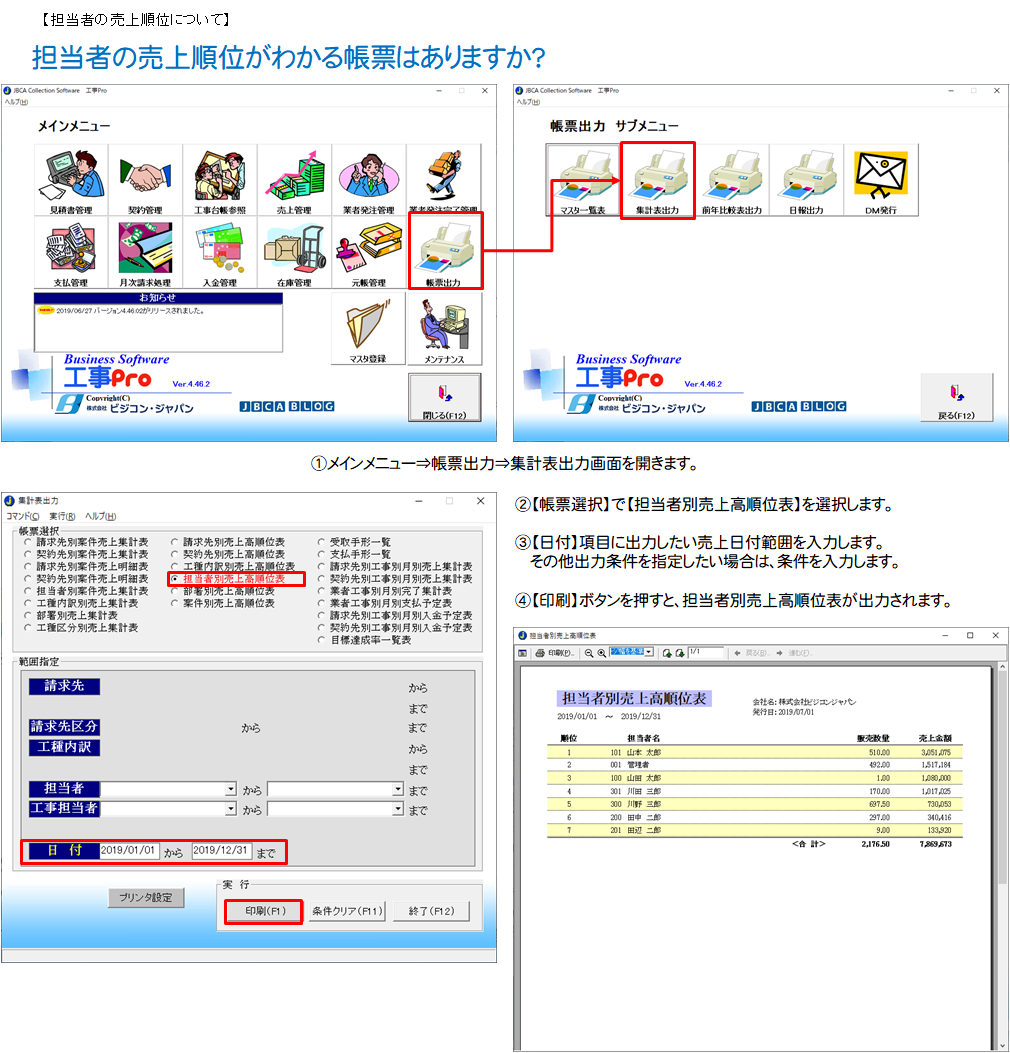The height and width of the screenshot is (1053, 1010).
Task: Click the start date field showing 2019/01/01
Action: [129, 851]
